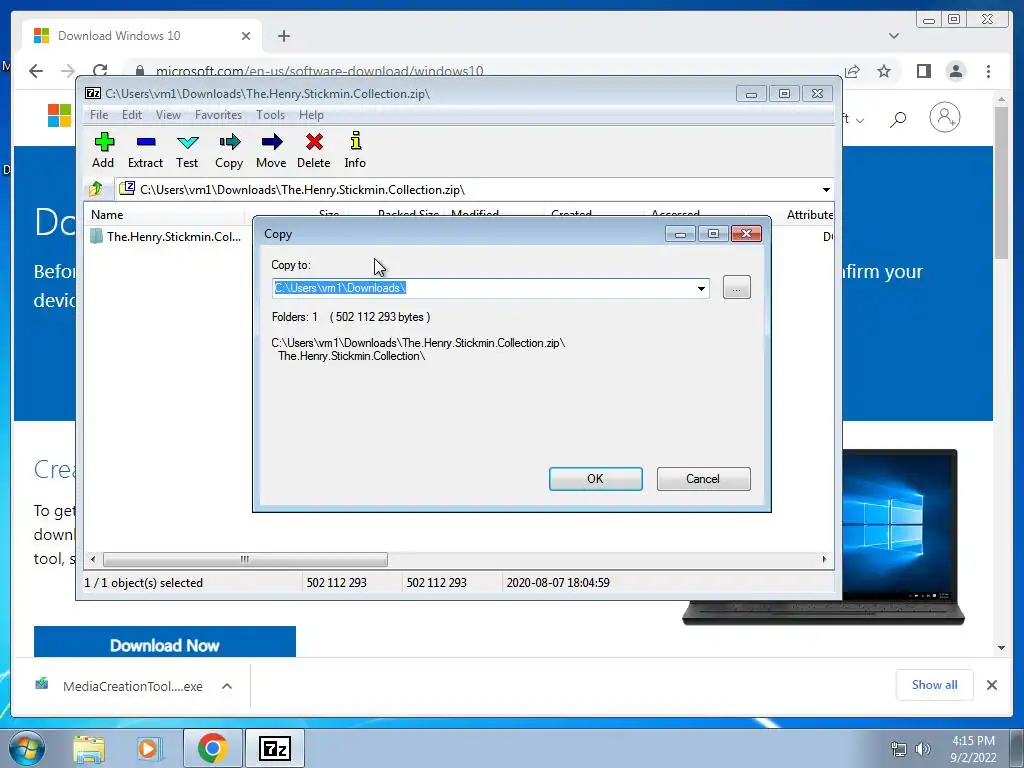
Task: Bookmark this page with star icon
Action: point(884,71)
